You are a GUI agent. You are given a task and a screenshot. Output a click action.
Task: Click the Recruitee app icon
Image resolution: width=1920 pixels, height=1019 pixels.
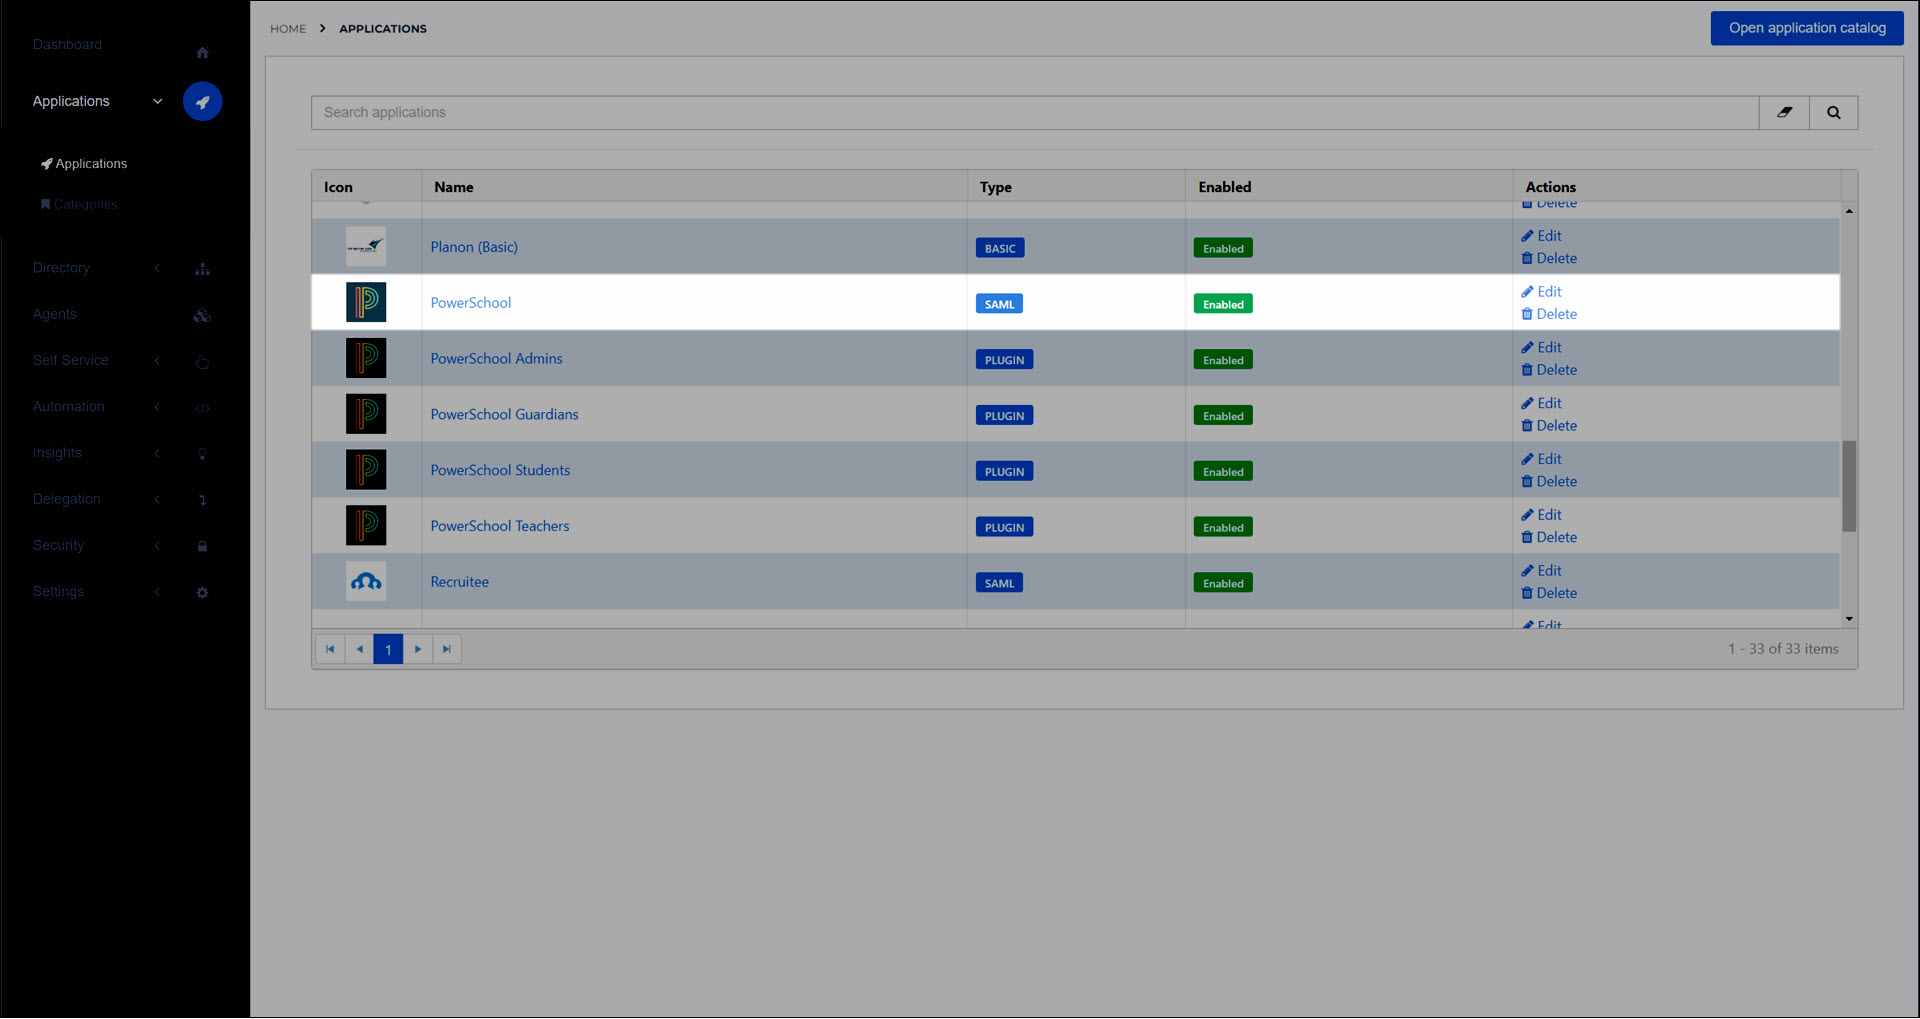pyautogui.click(x=366, y=581)
